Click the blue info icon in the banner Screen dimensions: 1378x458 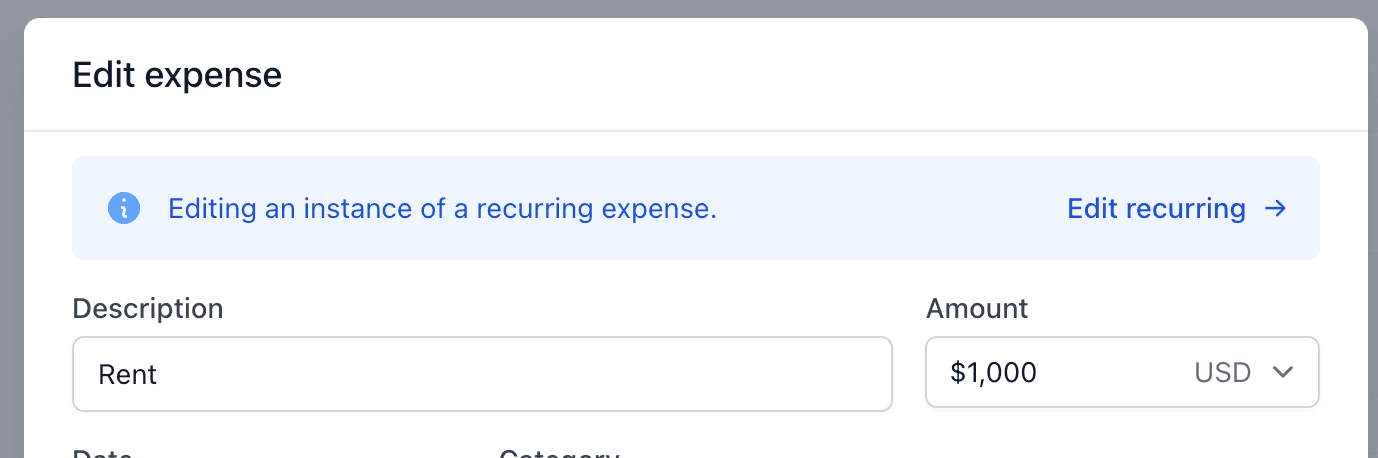[x=123, y=208]
